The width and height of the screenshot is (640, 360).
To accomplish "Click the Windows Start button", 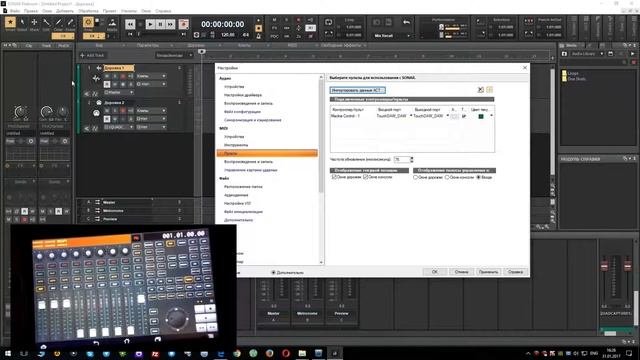I will click(8, 353).
